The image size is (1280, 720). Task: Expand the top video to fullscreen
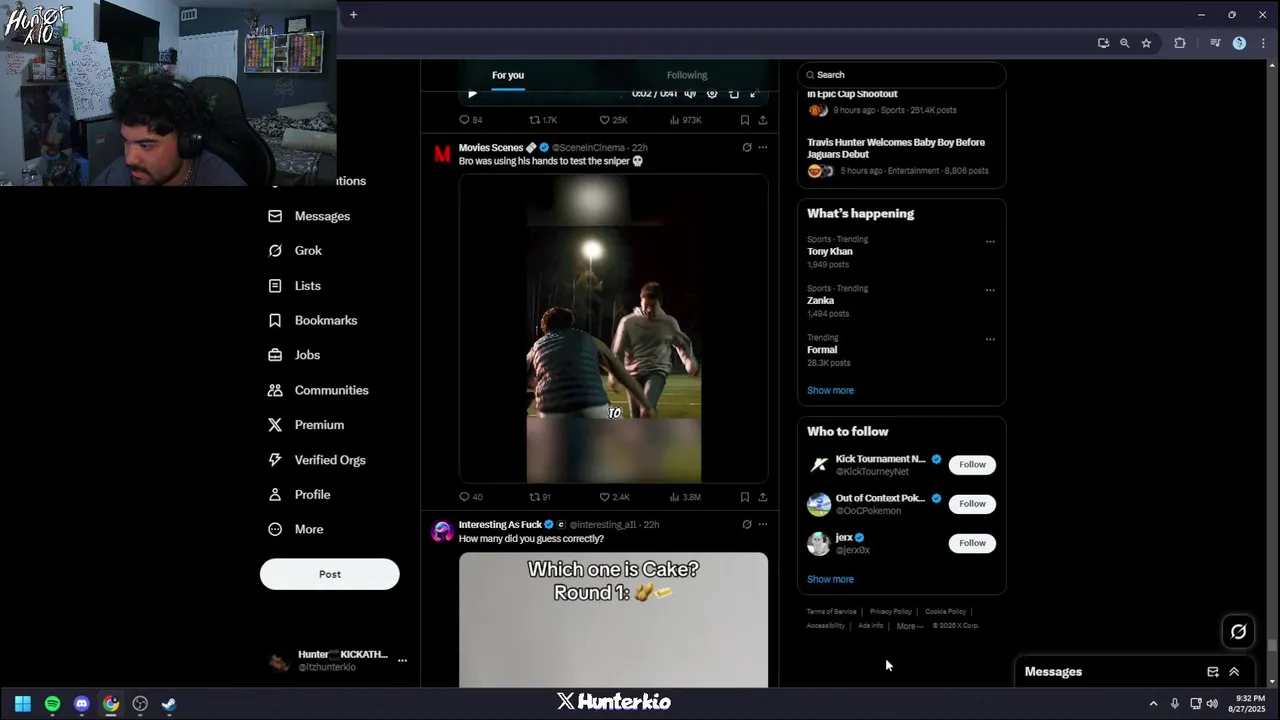[755, 94]
